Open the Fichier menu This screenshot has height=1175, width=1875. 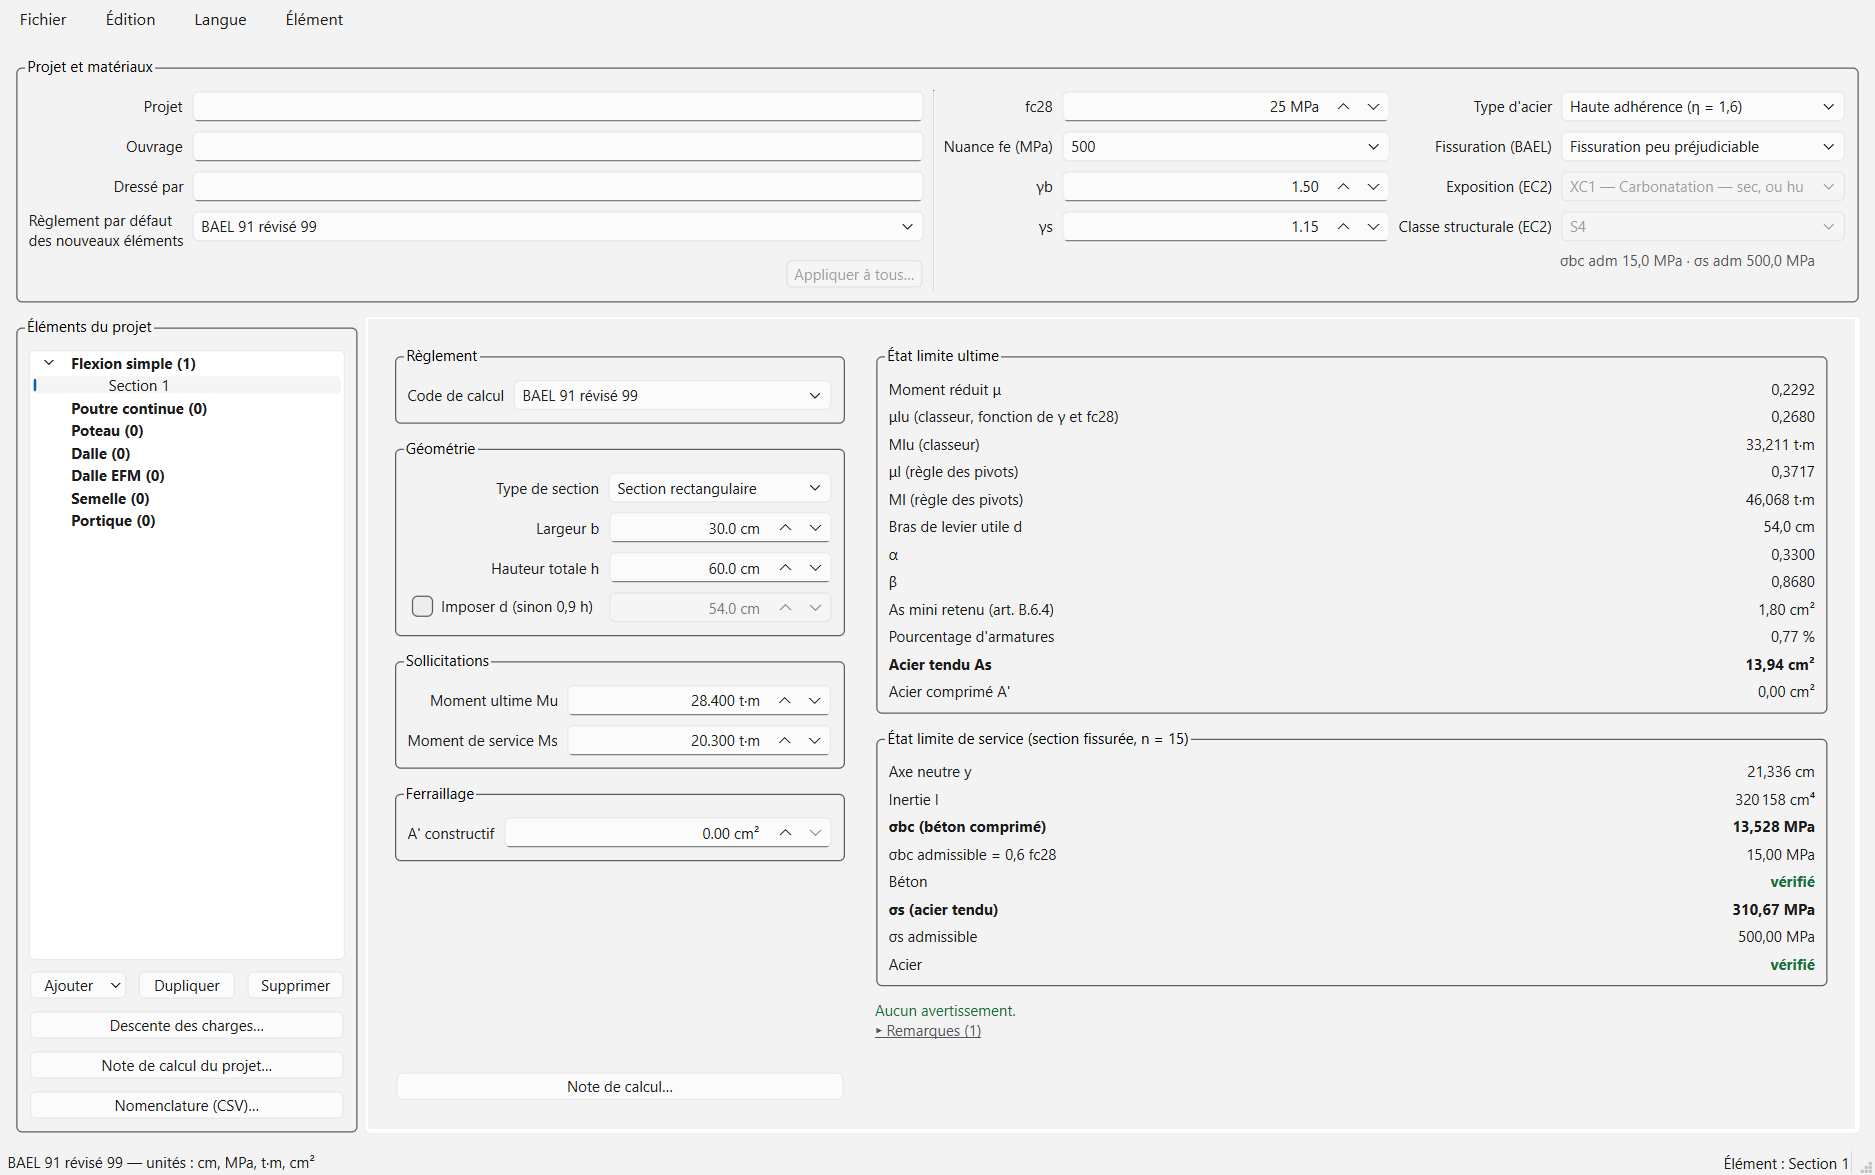click(x=43, y=20)
